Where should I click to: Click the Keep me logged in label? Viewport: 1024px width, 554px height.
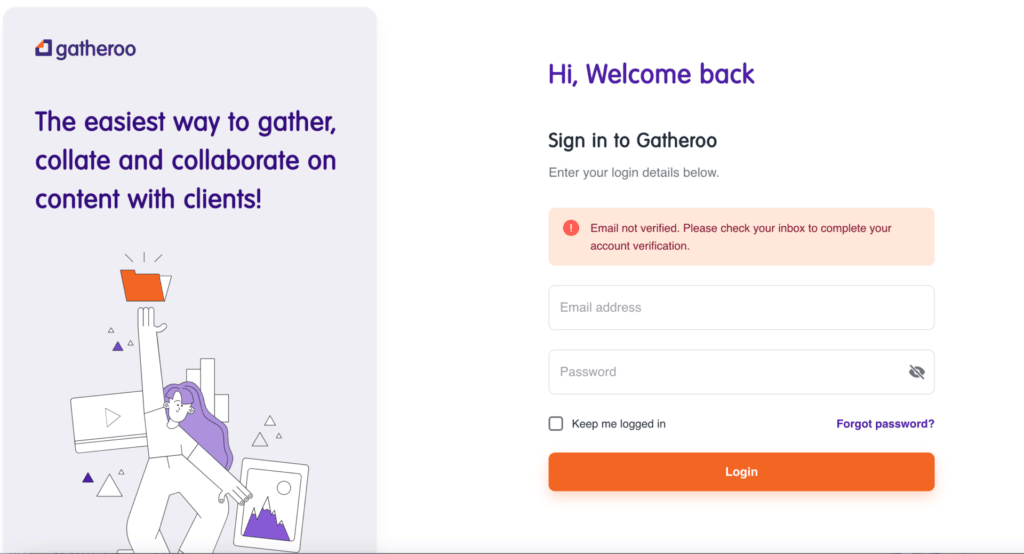pyautogui.click(x=618, y=423)
